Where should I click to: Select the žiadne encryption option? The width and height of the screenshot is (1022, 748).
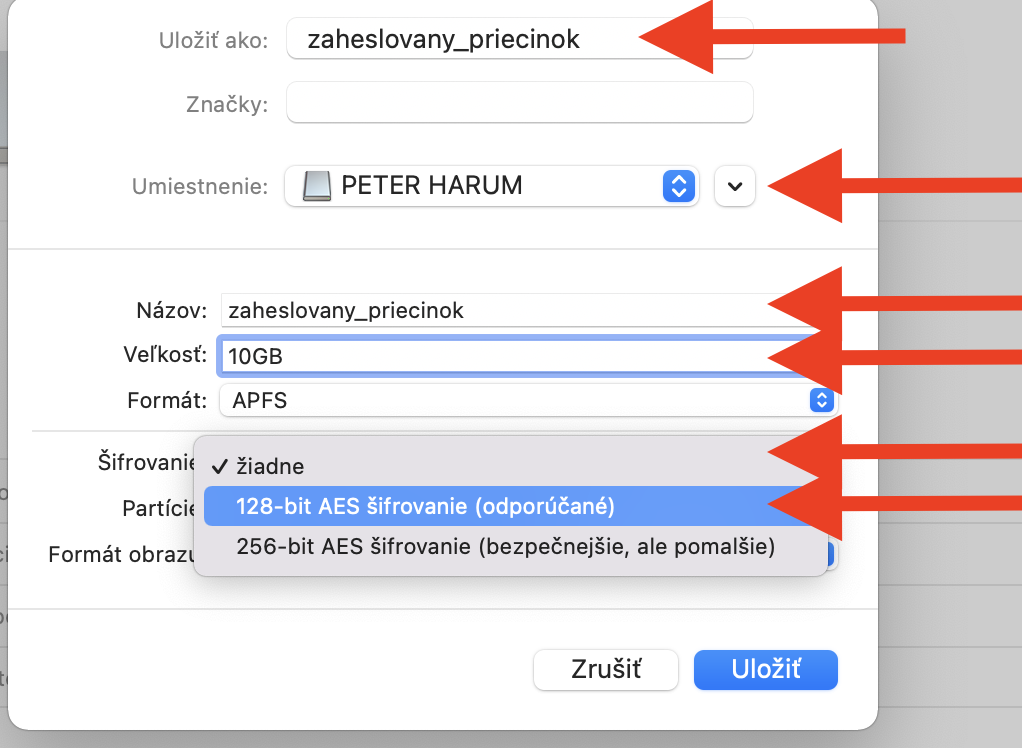click(270, 467)
